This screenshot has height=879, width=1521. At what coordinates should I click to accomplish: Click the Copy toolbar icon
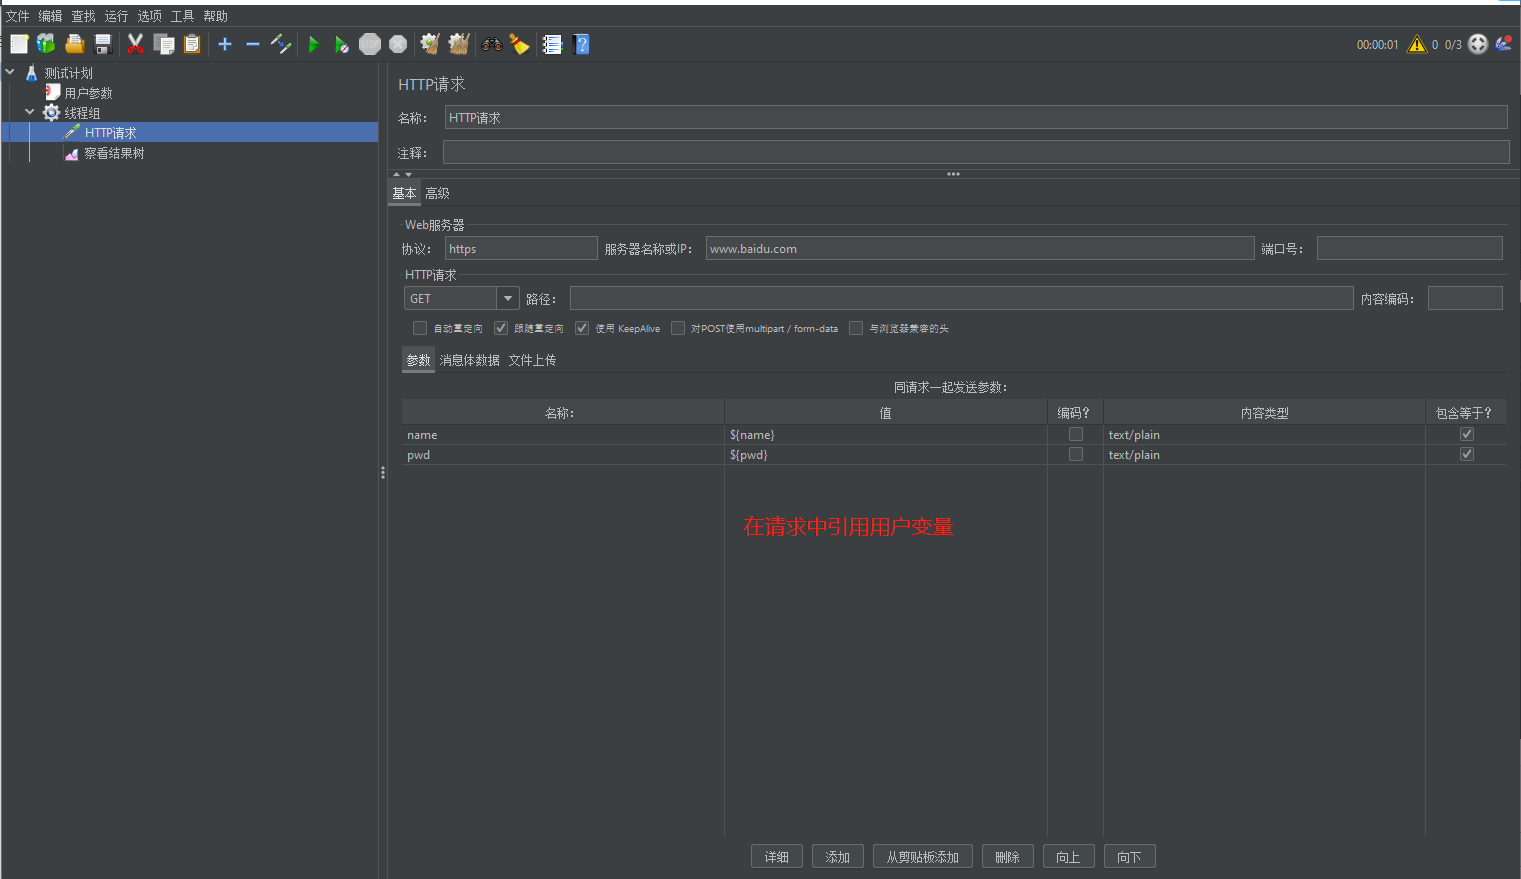point(164,44)
